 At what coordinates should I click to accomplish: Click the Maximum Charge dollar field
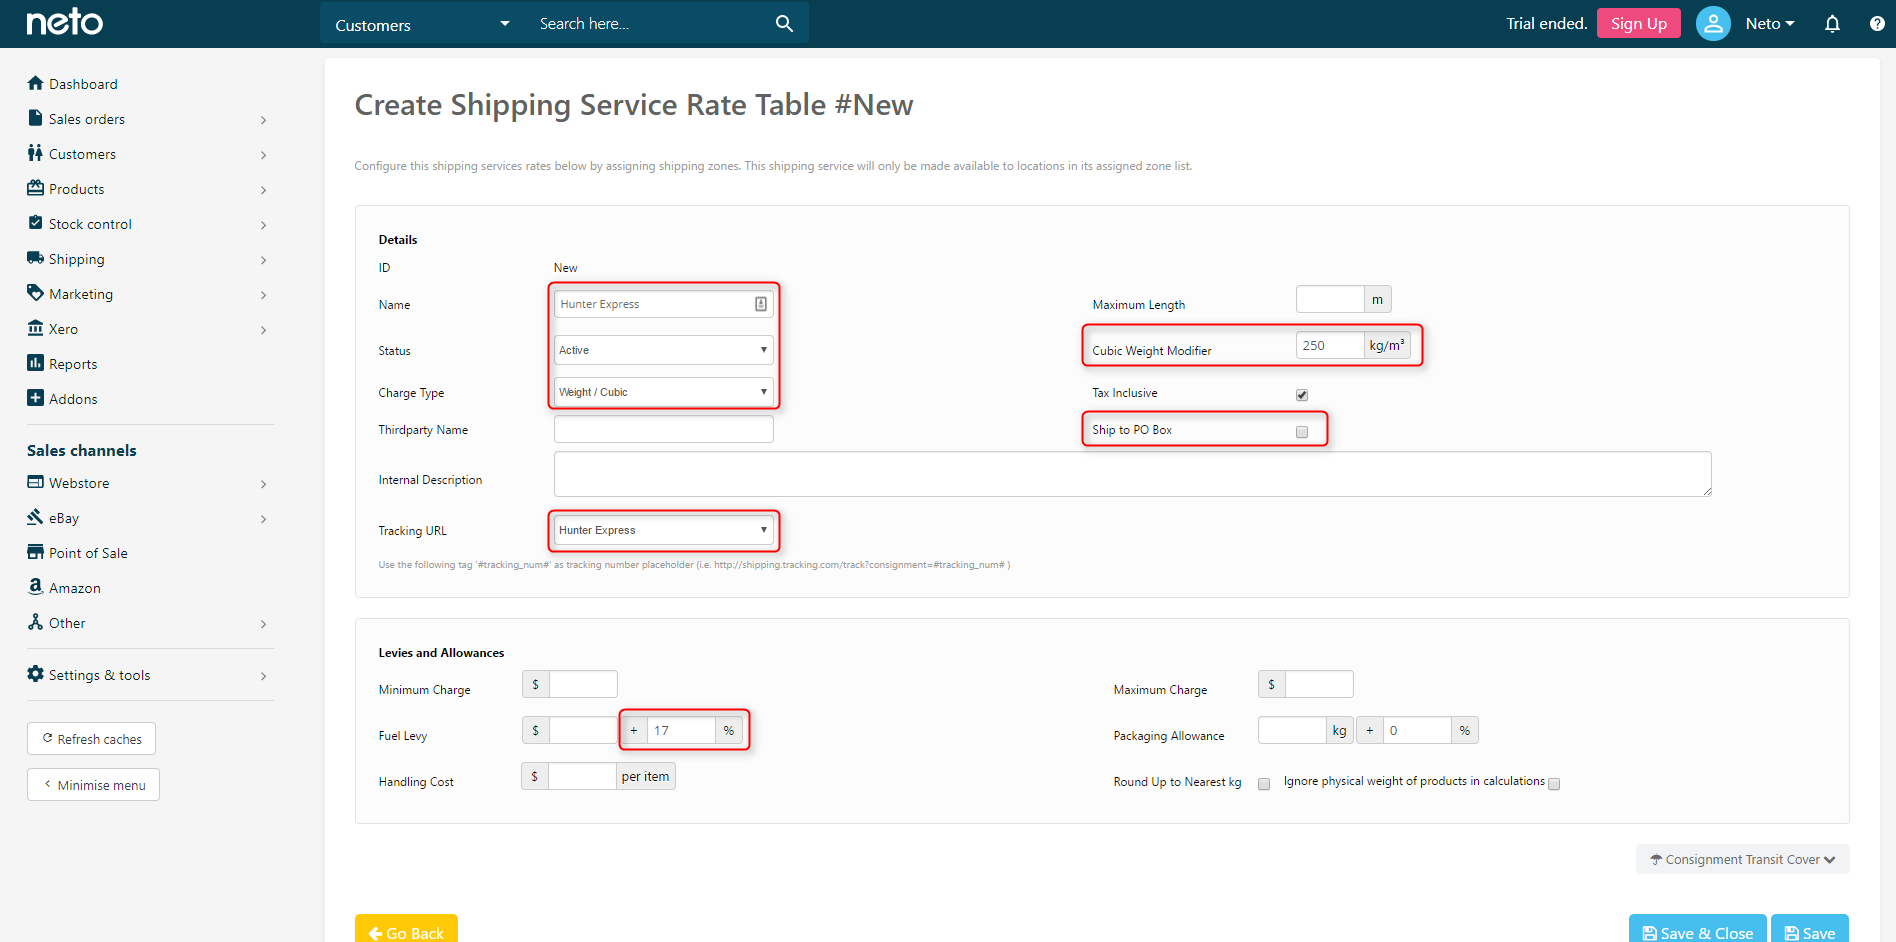pyautogui.click(x=1319, y=684)
